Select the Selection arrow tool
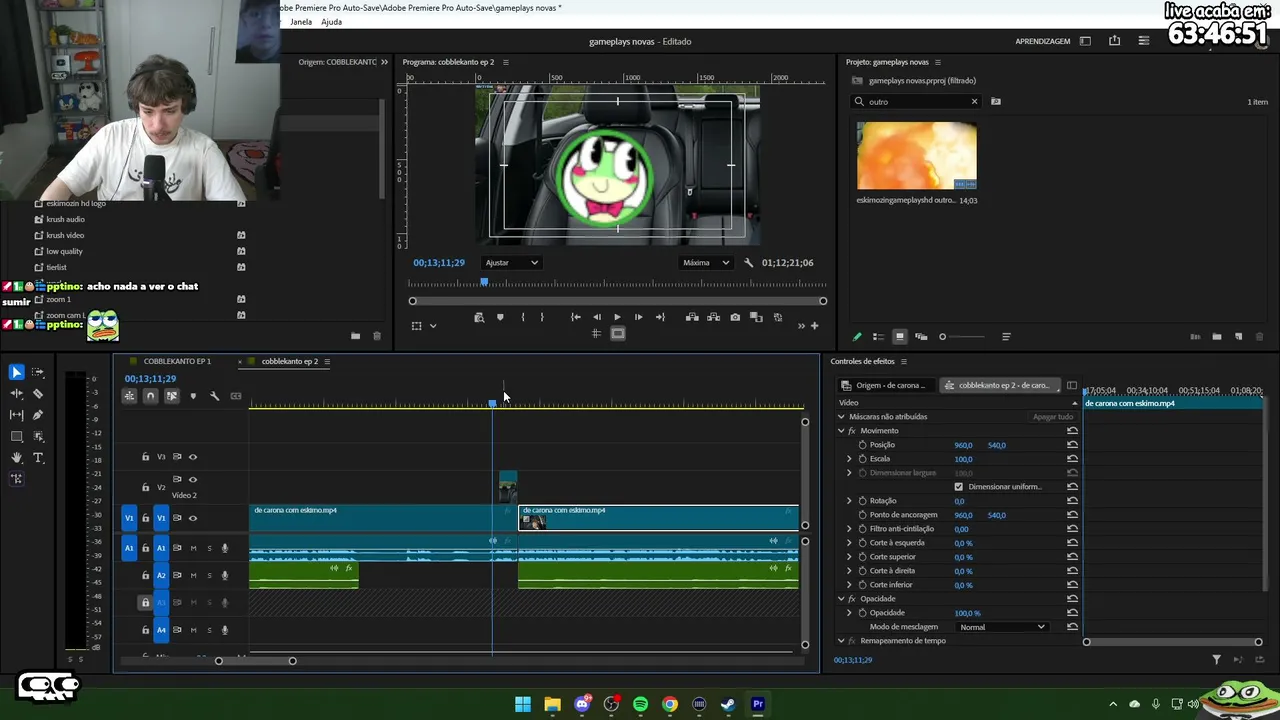Image resolution: width=1280 pixels, height=720 pixels. point(17,372)
